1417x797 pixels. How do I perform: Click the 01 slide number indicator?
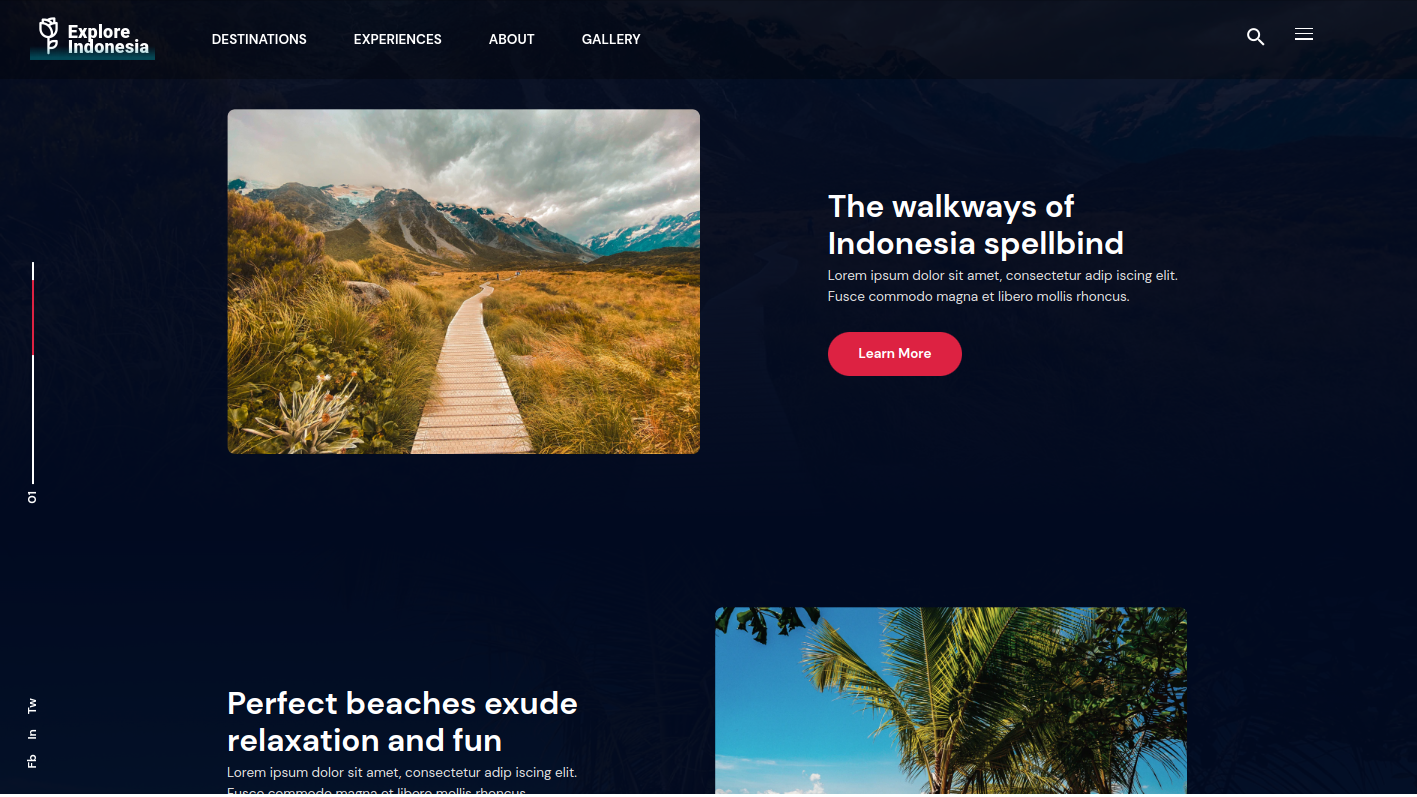pos(32,497)
